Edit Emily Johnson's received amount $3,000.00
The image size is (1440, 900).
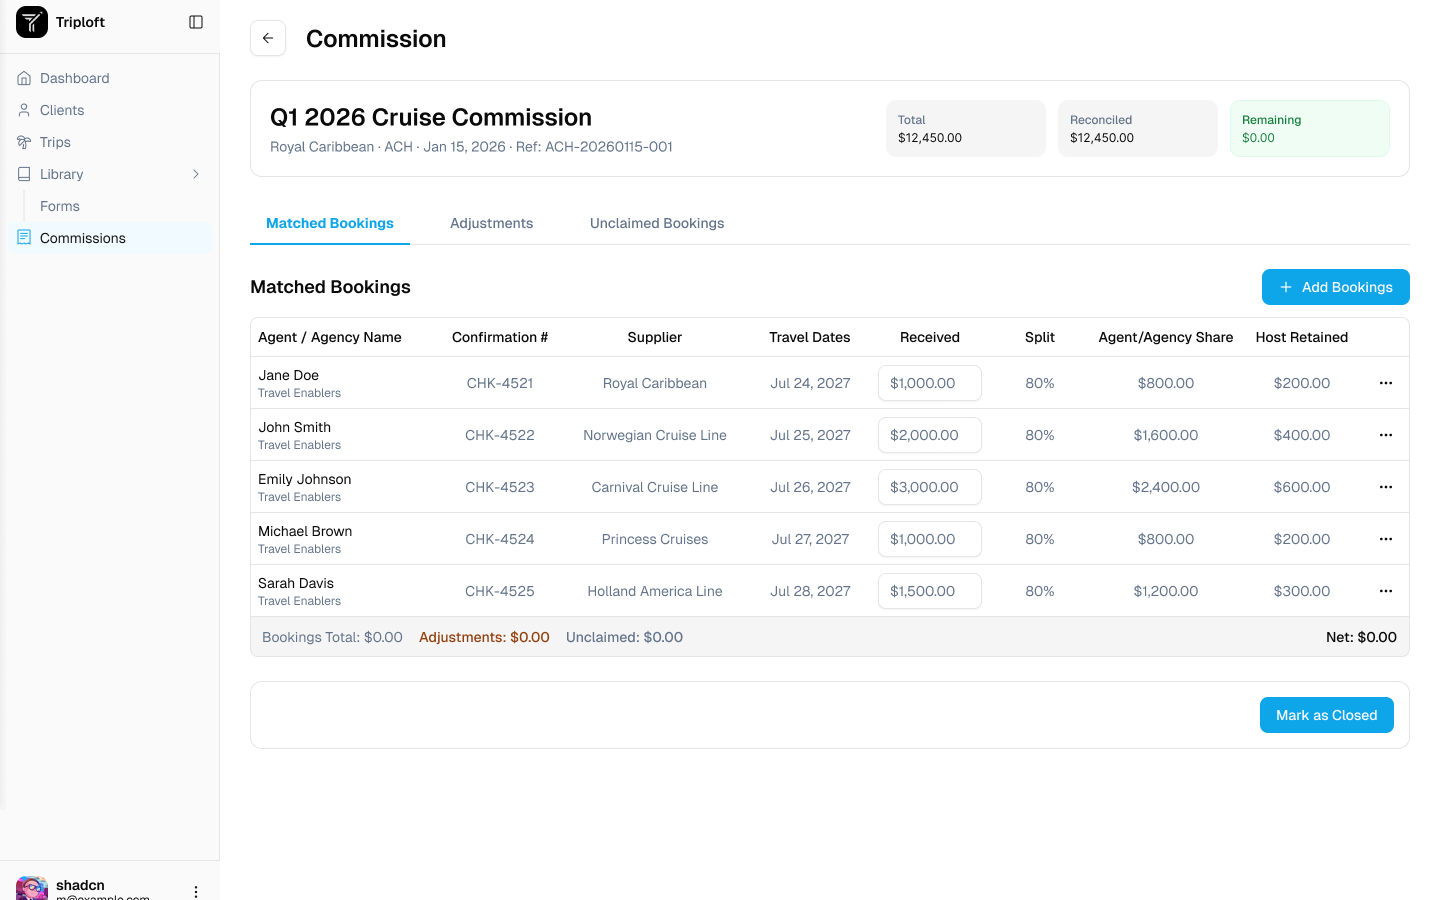(x=930, y=487)
